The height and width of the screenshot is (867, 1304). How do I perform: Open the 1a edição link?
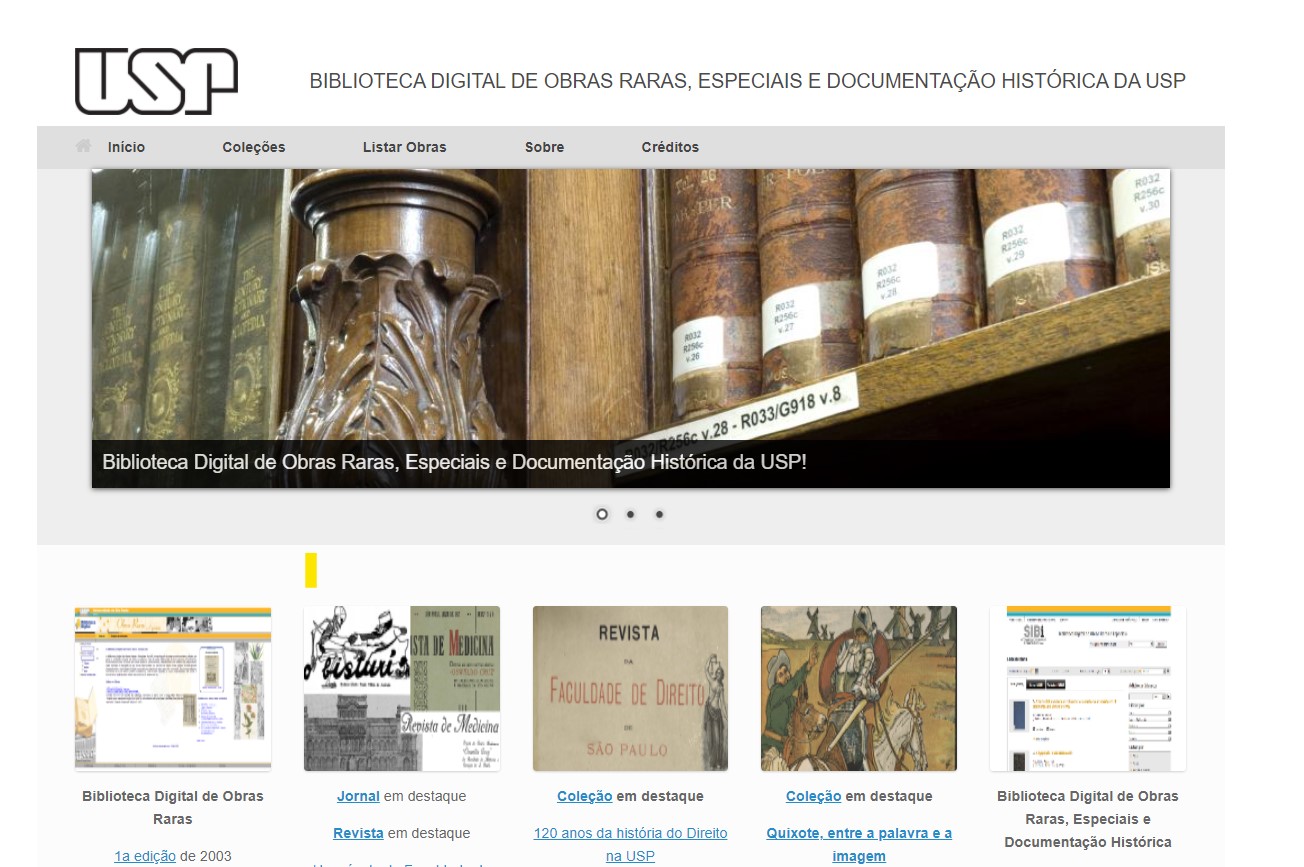(145, 856)
